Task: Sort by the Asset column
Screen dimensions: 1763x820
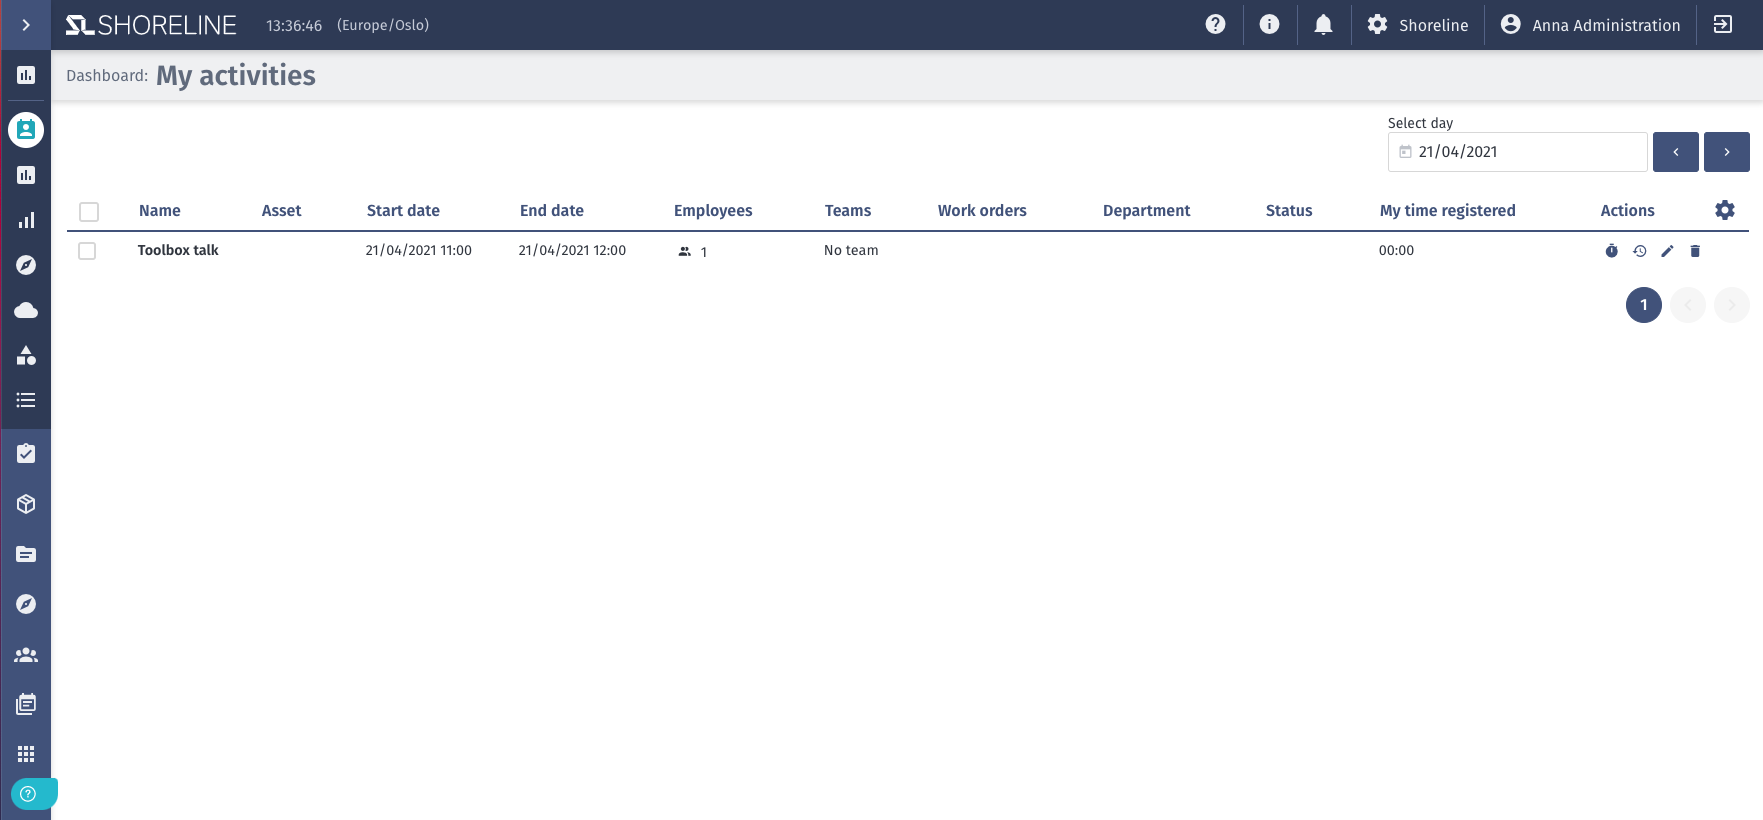Action: click(282, 210)
